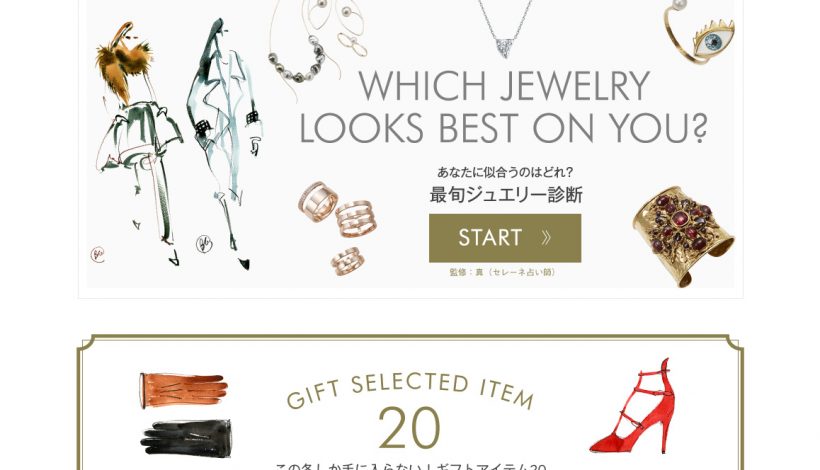
Task: Click the double chevron arrow on START
Action: (546, 238)
